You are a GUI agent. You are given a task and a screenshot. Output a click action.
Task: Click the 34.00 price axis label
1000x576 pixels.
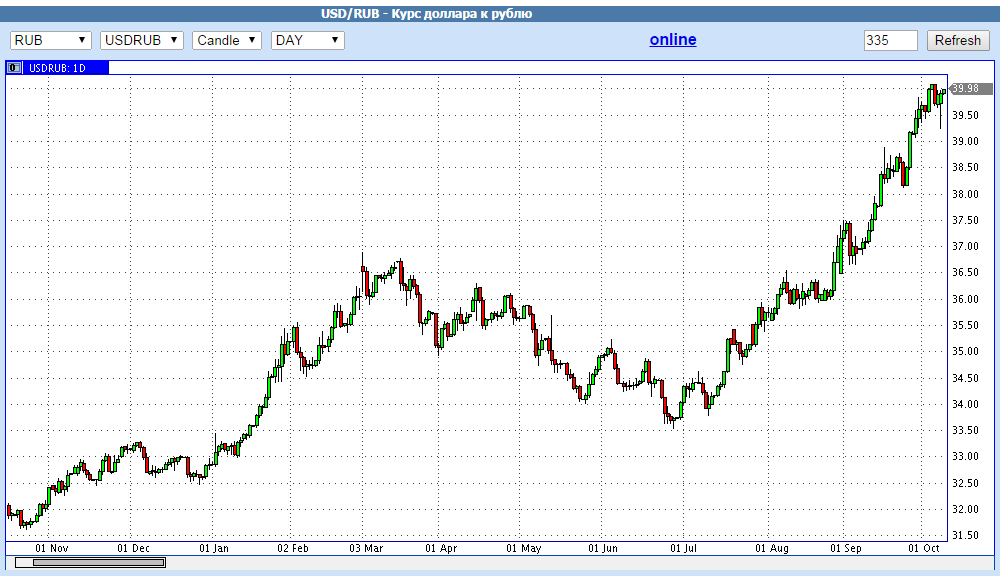point(965,404)
